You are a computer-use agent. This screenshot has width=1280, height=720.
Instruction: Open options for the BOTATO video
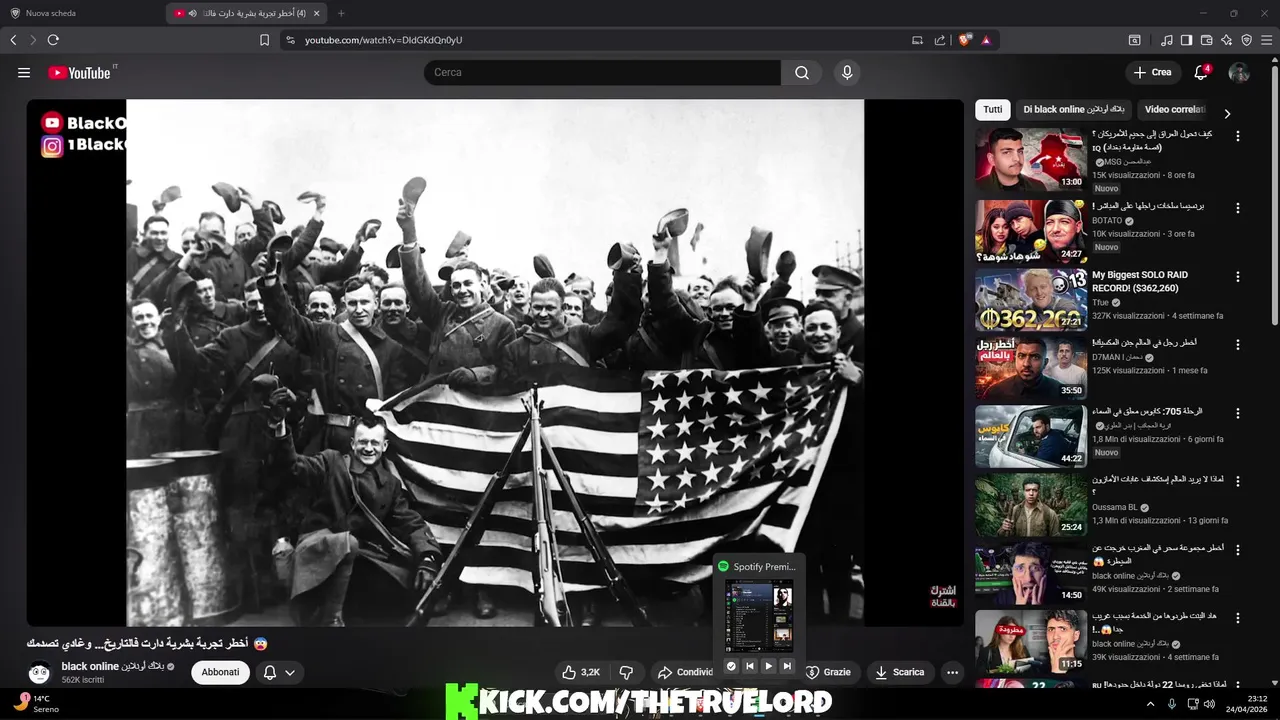(1238, 208)
